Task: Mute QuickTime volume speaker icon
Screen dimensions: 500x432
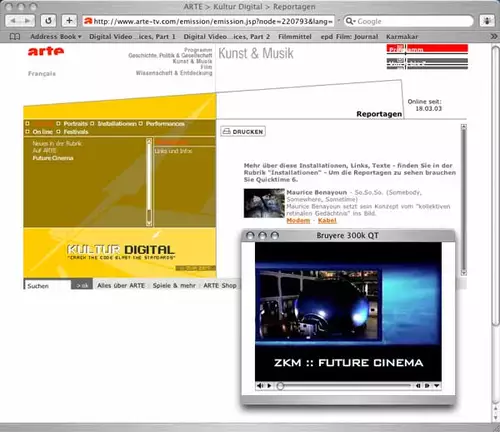Action: (x=260, y=386)
